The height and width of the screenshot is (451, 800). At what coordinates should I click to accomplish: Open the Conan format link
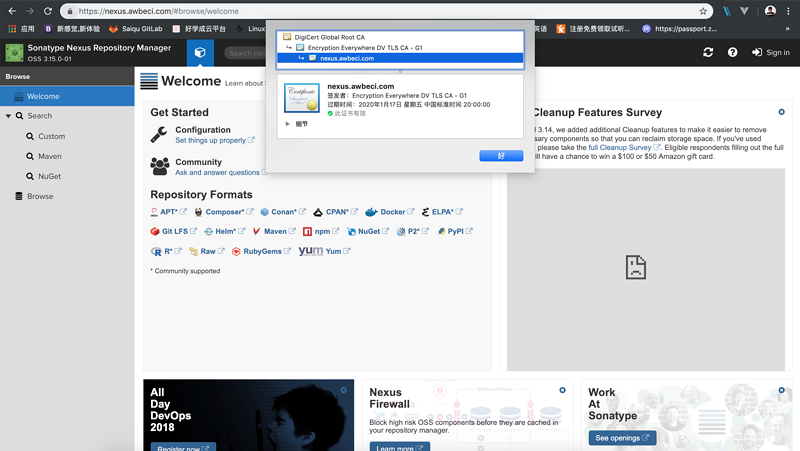pyautogui.click(x=283, y=212)
